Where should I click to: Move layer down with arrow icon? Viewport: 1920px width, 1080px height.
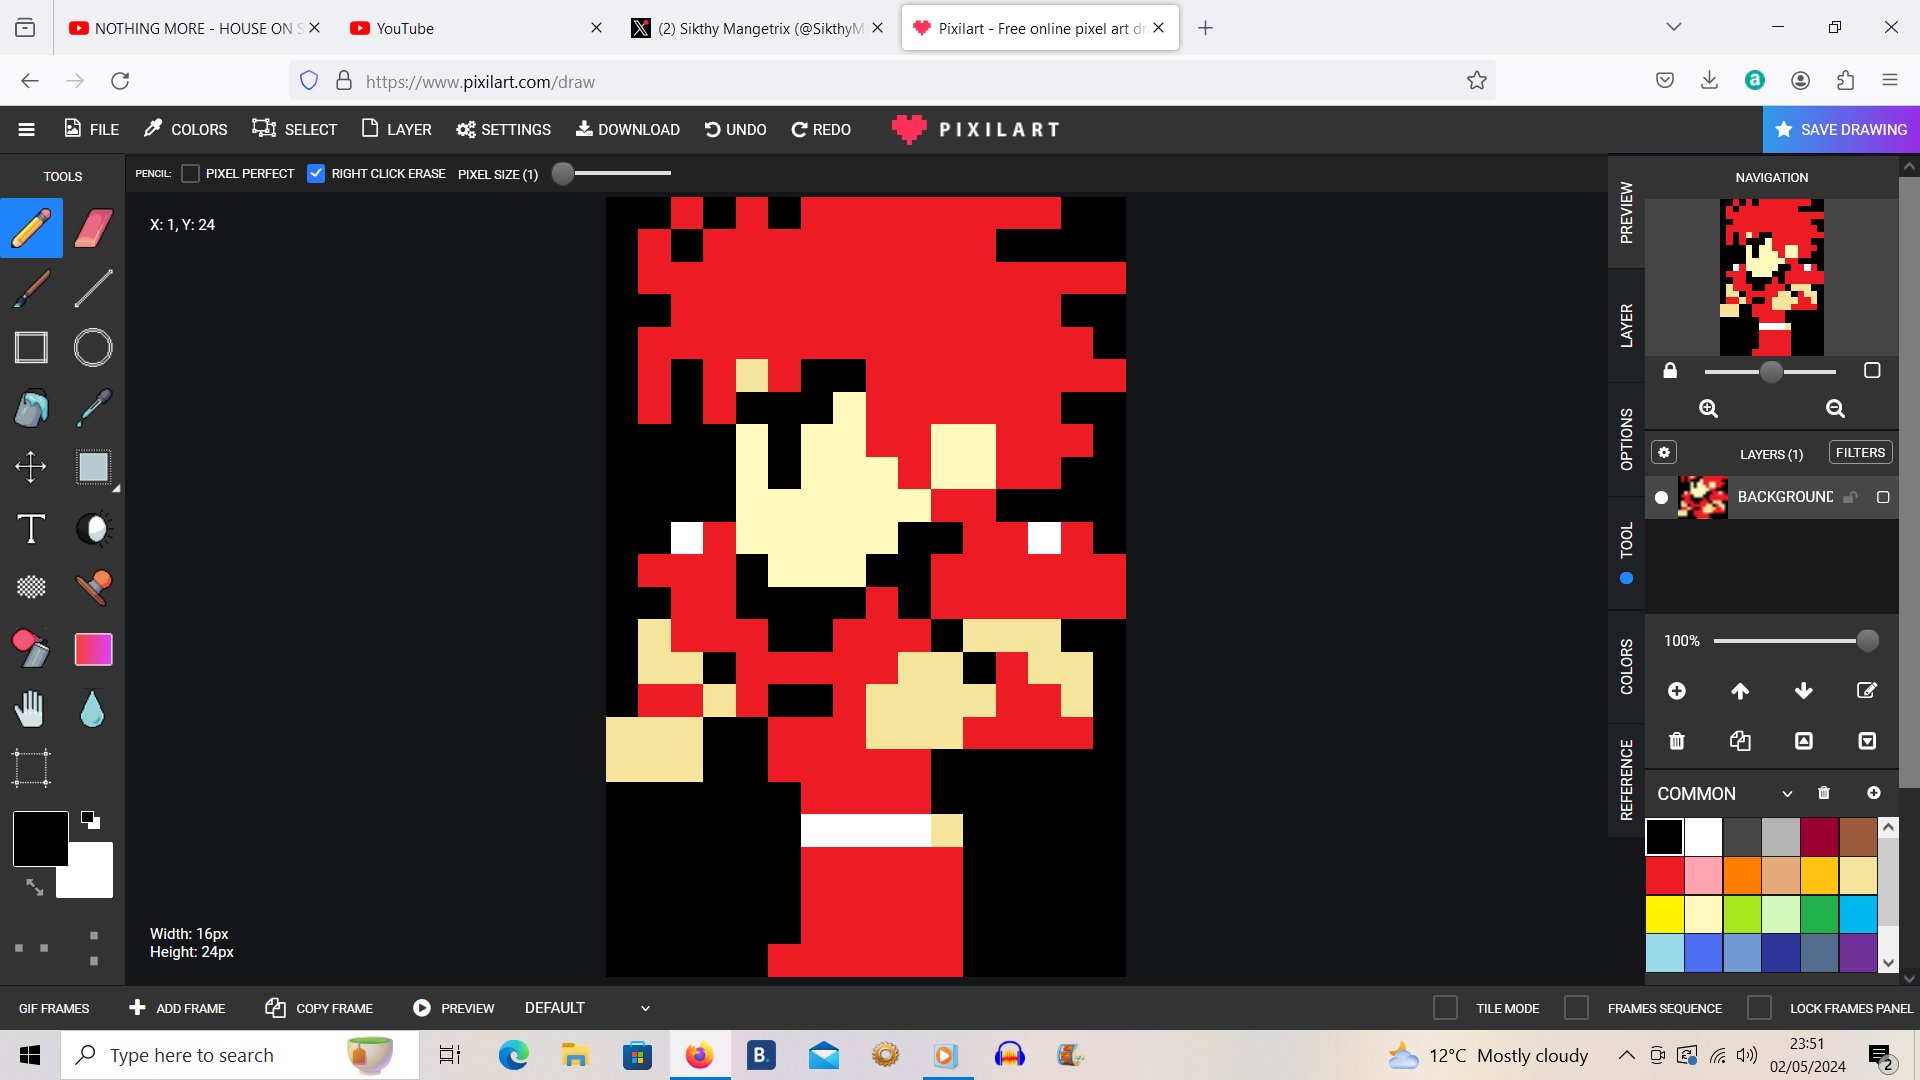click(1804, 691)
